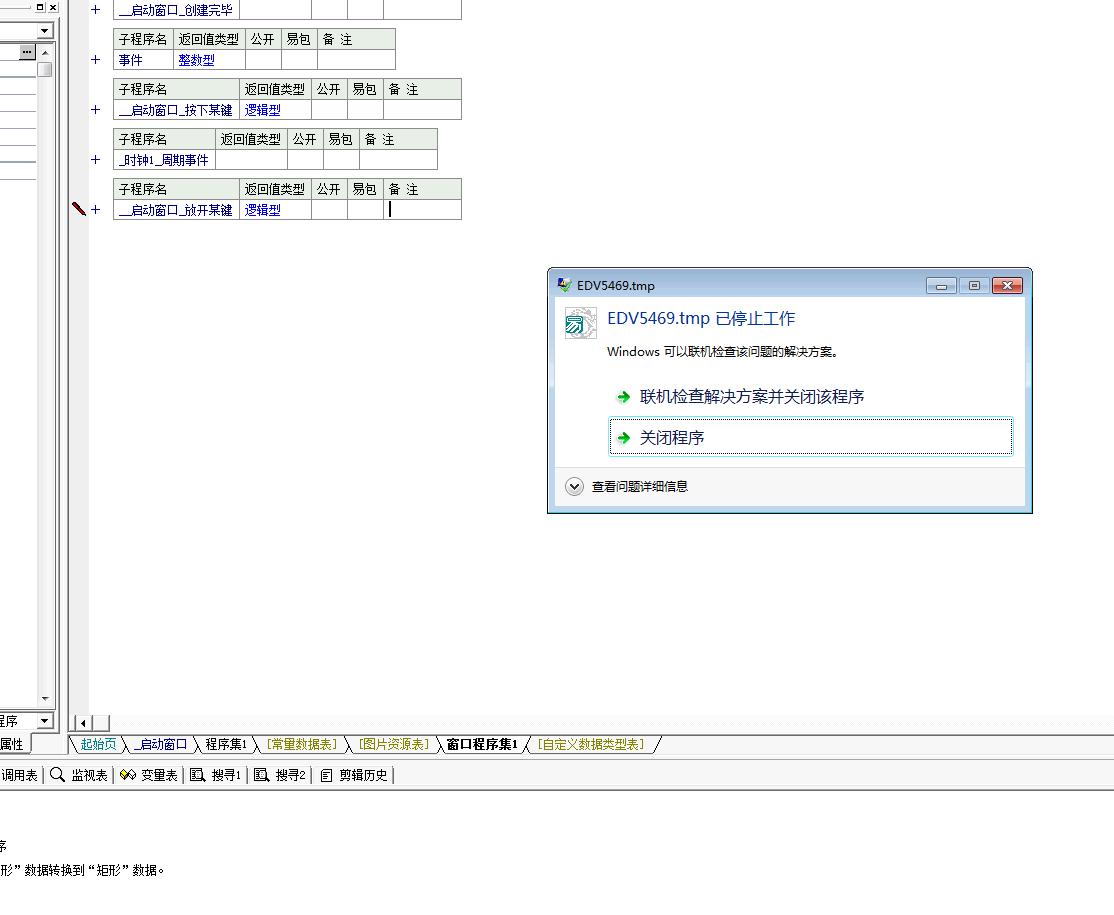The image size is (1114, 915).
Task: Click the _时钟1_周期事件 name cell
Action: (x=164, y=160)
